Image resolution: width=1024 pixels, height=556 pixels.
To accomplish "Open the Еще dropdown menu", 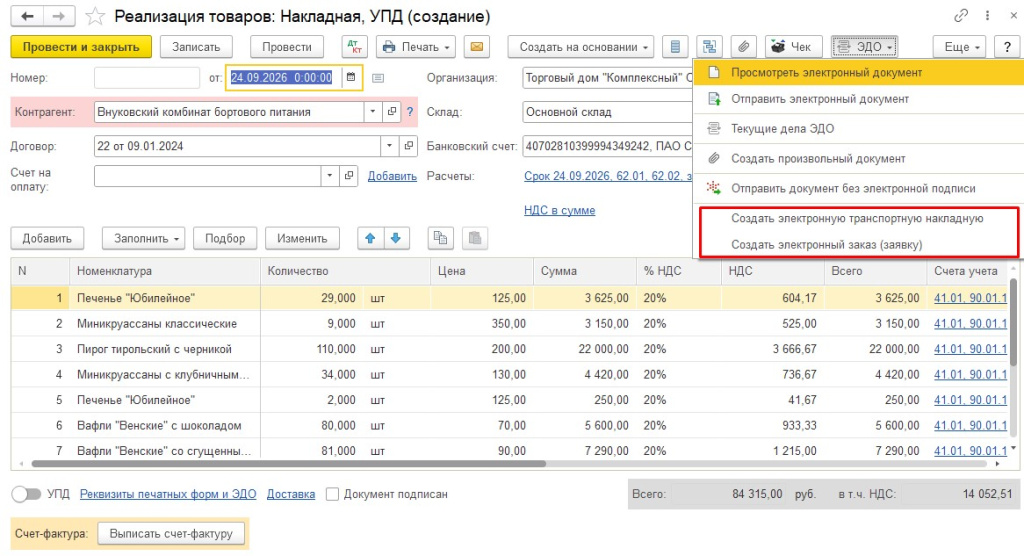I will click(x=961, y=47).
